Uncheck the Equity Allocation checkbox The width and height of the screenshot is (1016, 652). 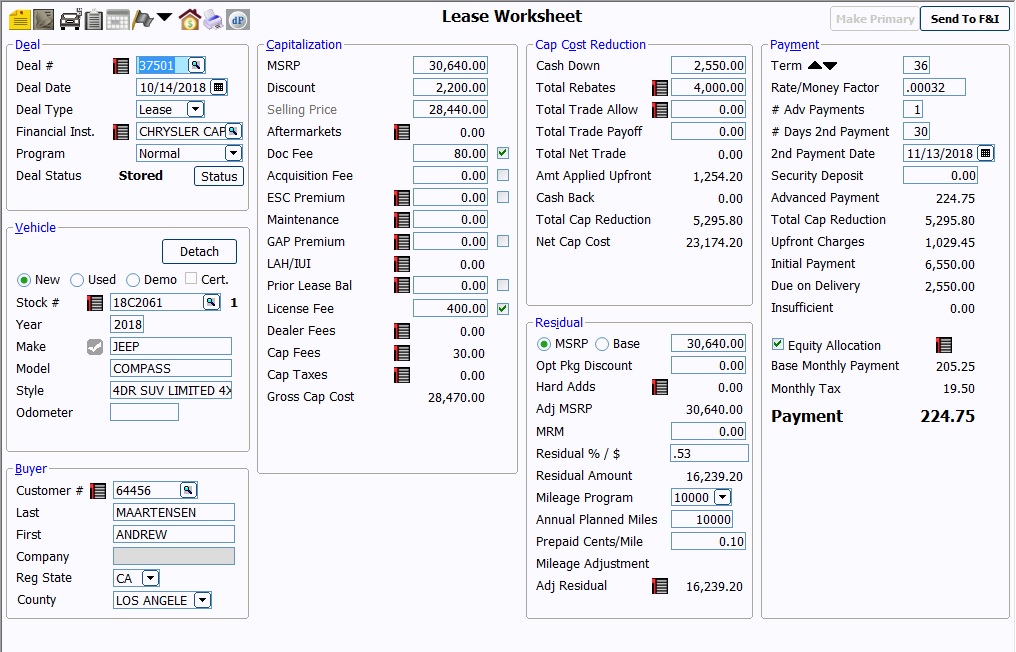[x=778, y=344]
